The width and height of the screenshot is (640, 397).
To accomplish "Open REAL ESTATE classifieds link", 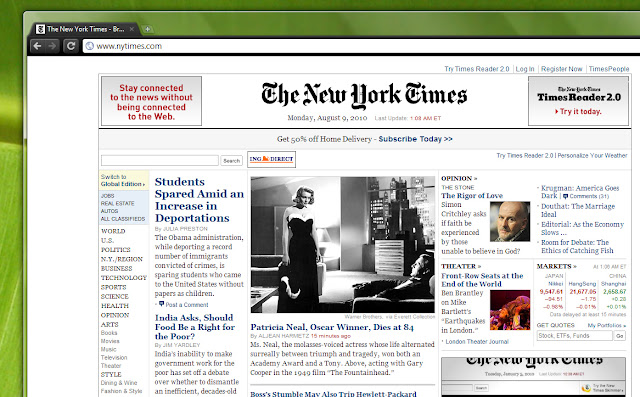I will pos(118,203).
